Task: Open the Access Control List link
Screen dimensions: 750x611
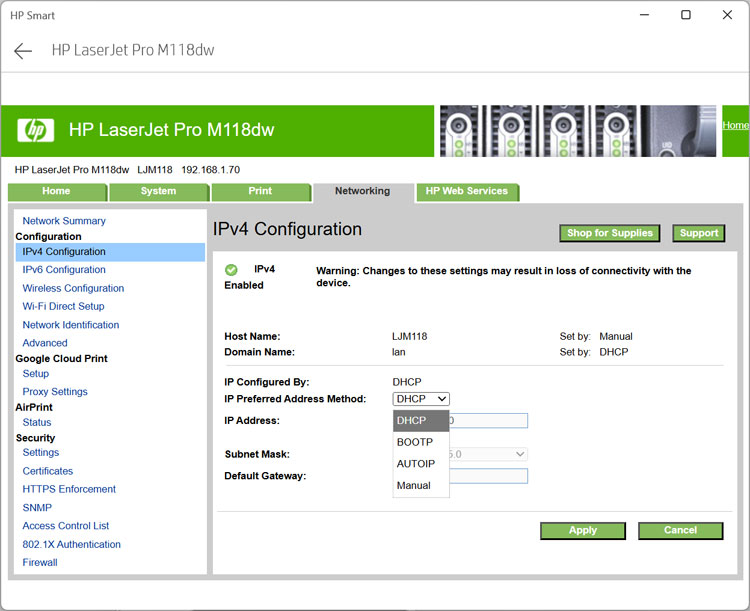Action: point(66,526)
